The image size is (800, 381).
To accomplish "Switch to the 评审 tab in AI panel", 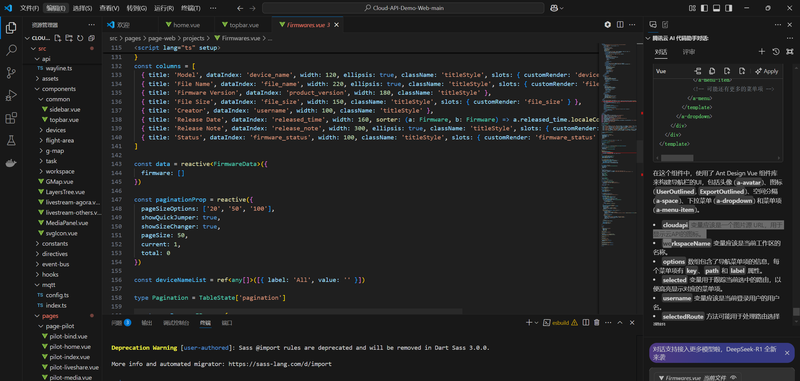I will pyautogui.click(x=689, y=52).
